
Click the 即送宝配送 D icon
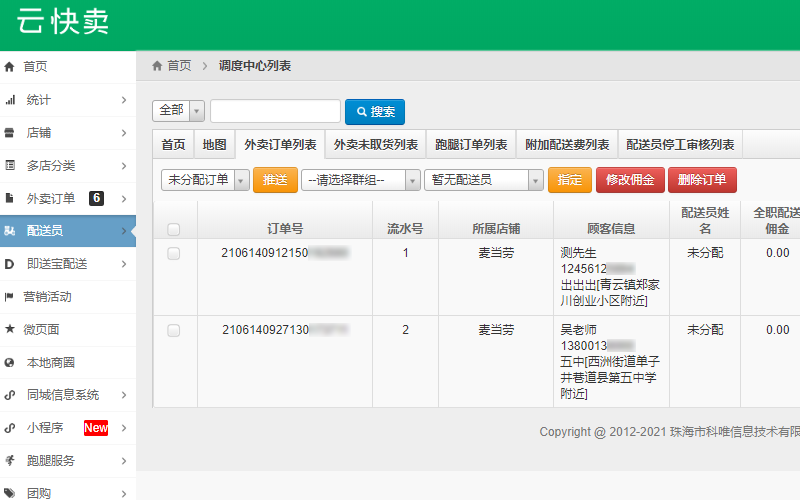(x=9, y=264)
